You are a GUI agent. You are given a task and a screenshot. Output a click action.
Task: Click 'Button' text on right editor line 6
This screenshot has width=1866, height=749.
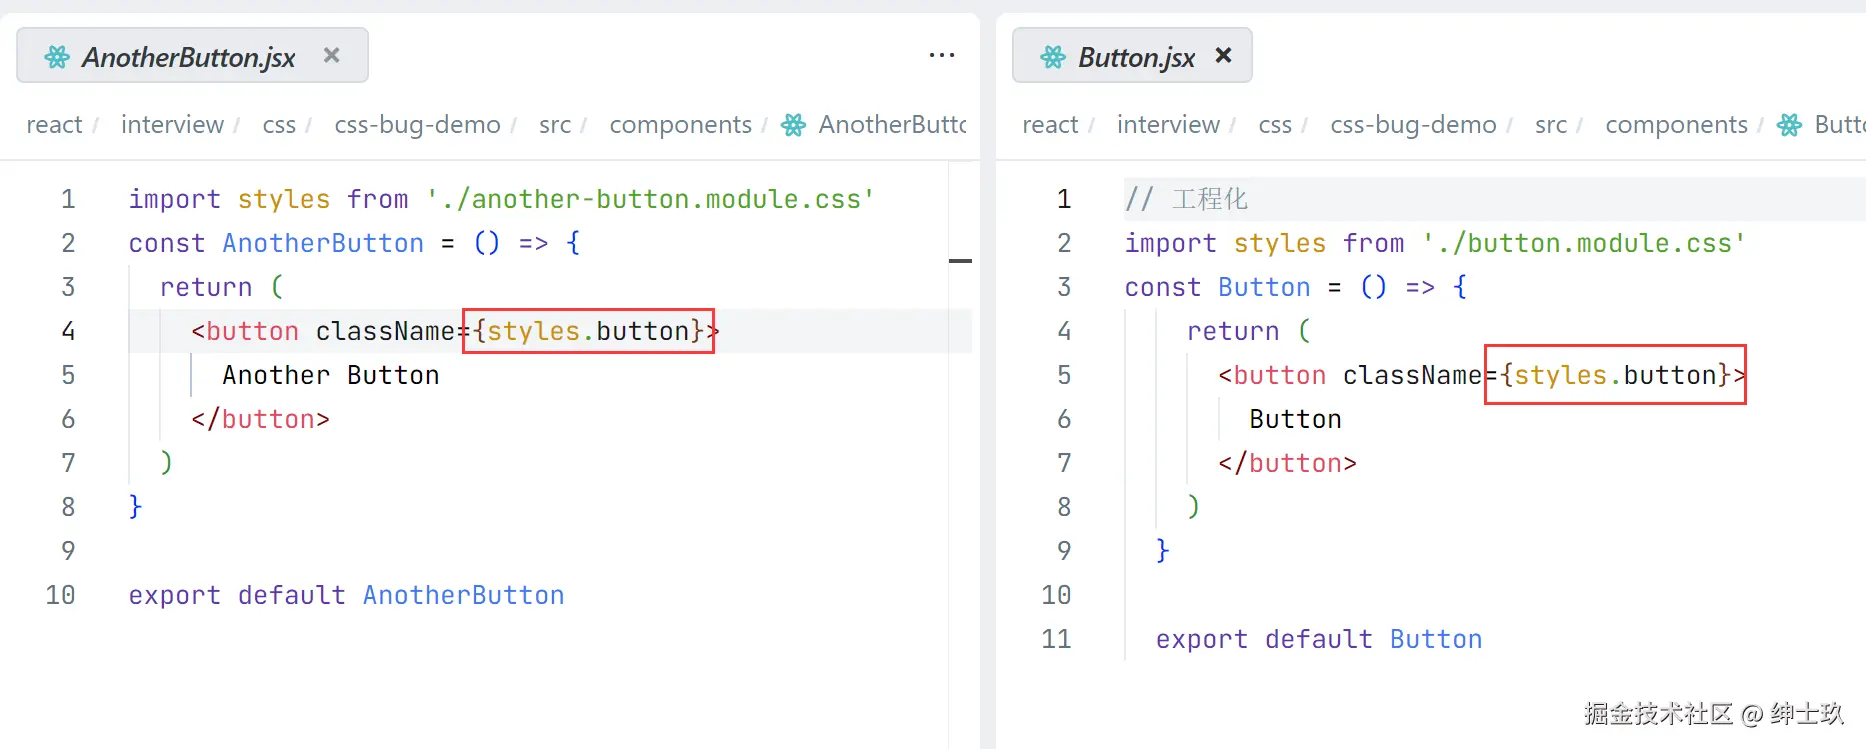(x=1295, y=419)
